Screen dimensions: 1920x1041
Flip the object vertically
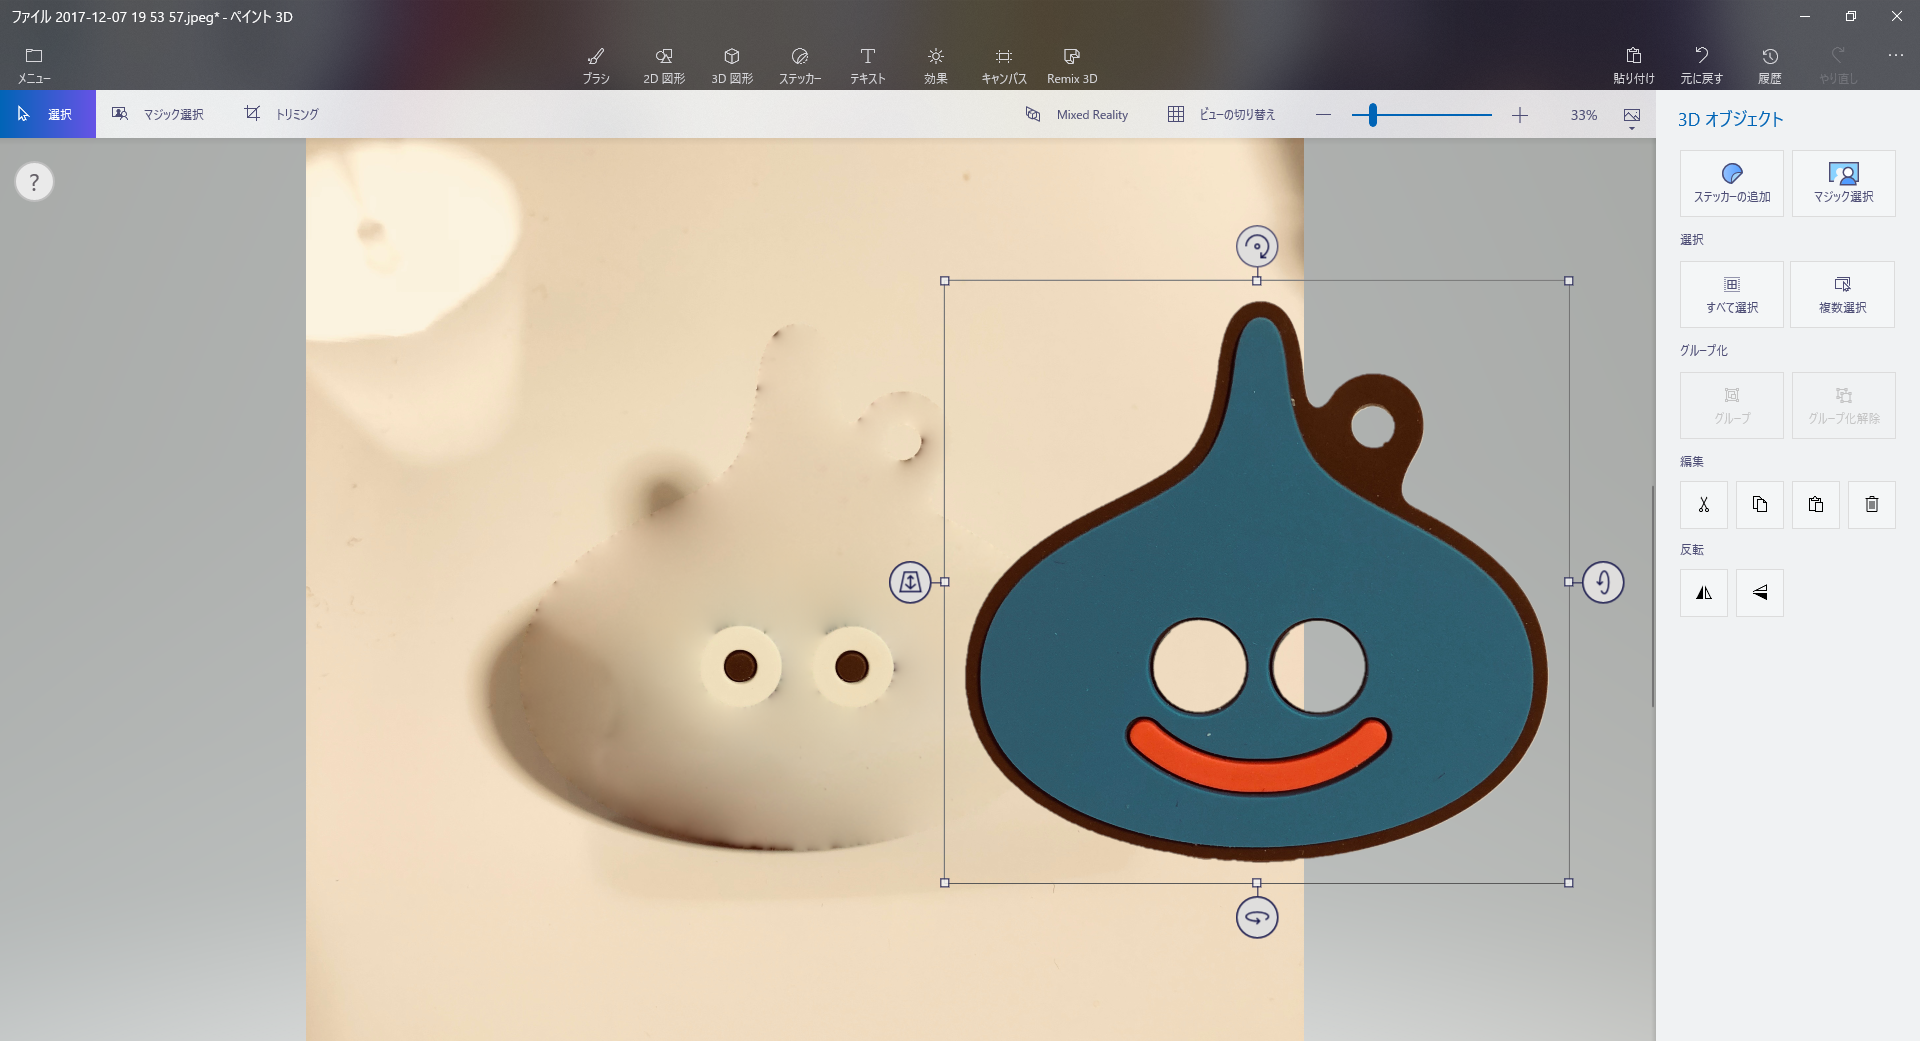(x=1760, y=593)
